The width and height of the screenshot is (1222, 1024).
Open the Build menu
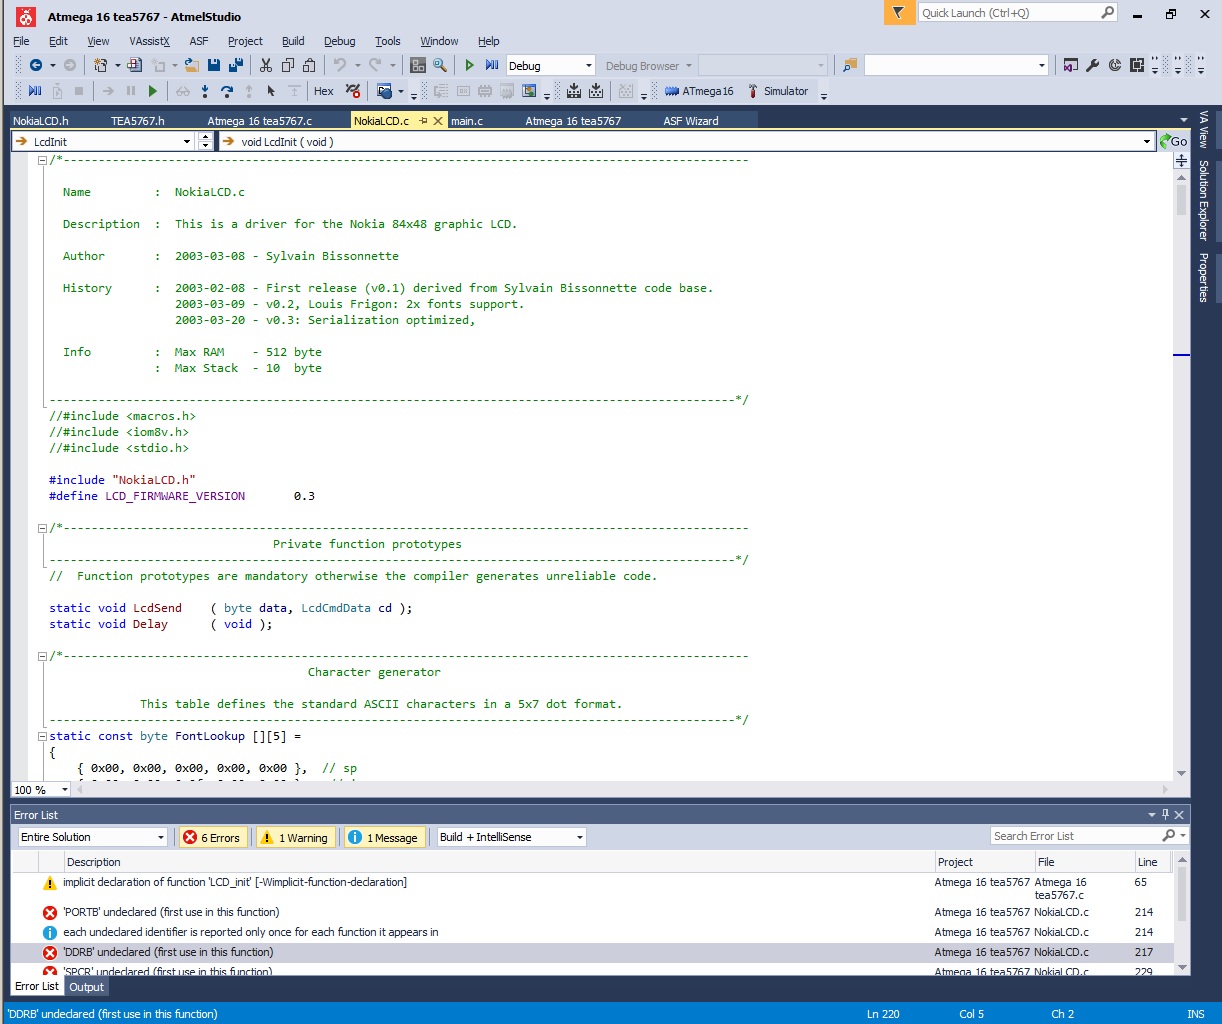coord(293,41)
